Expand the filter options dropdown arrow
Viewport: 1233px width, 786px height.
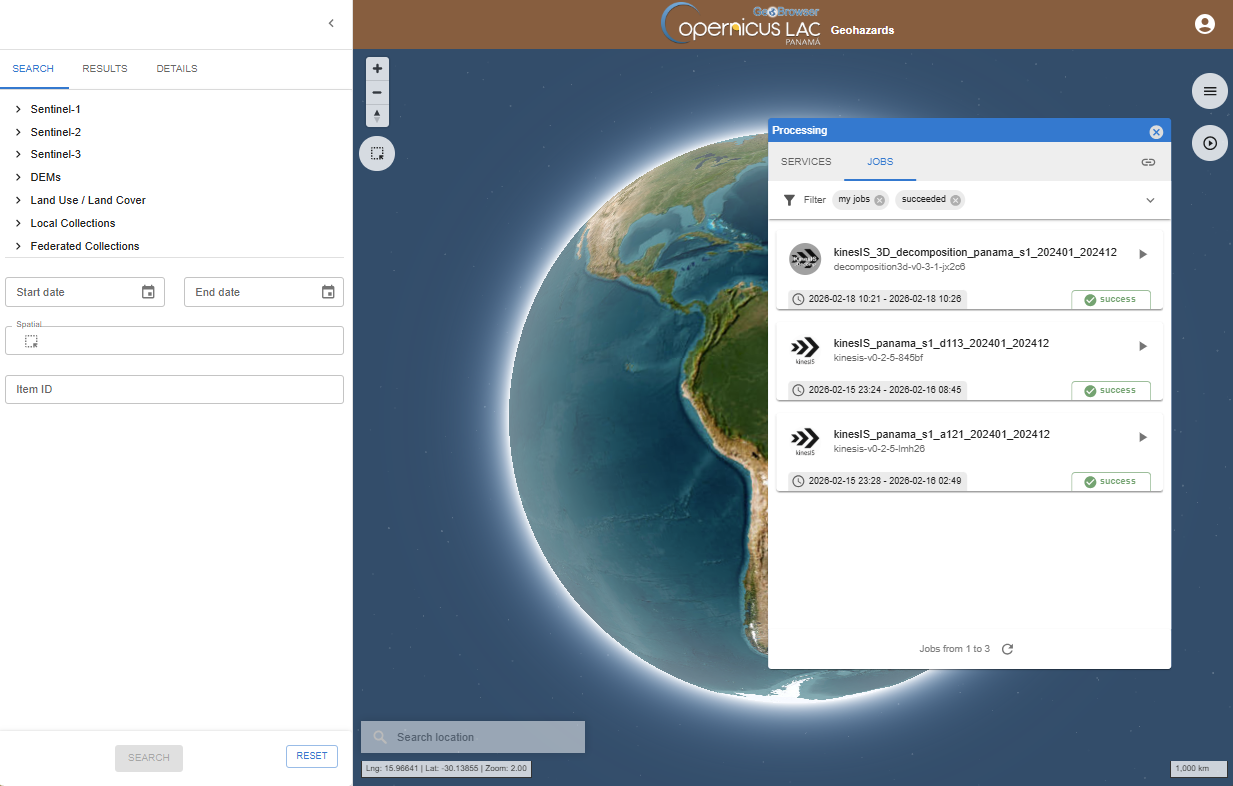tap(1150, 200)
